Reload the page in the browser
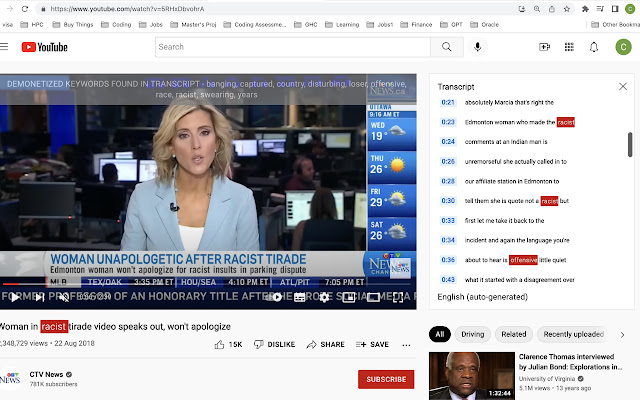Screen dimensions: 640x400 25,9
